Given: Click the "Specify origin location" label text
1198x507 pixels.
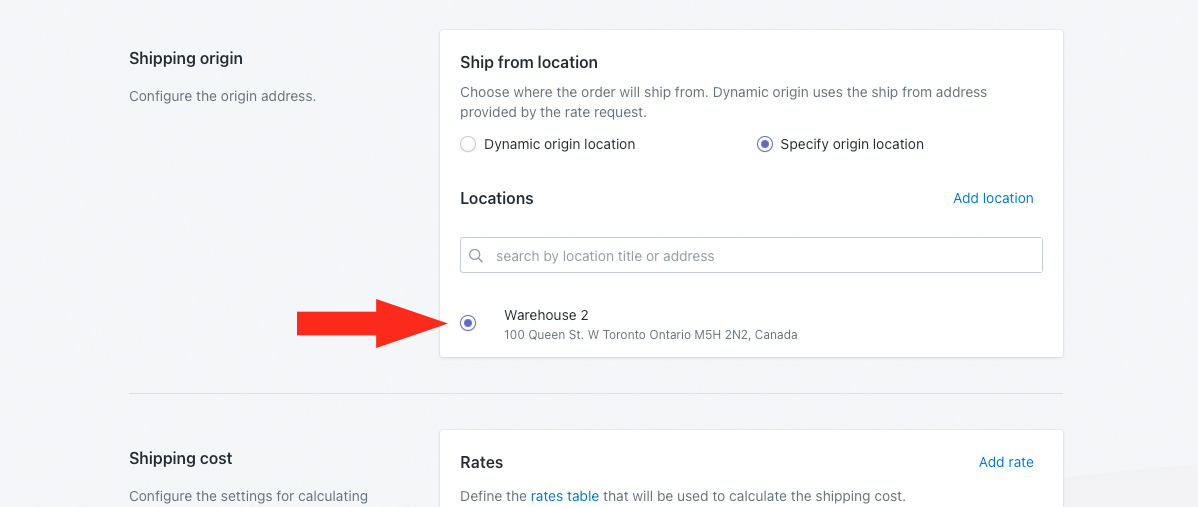Looking at the screenshot, I should (x=852, y=144).
